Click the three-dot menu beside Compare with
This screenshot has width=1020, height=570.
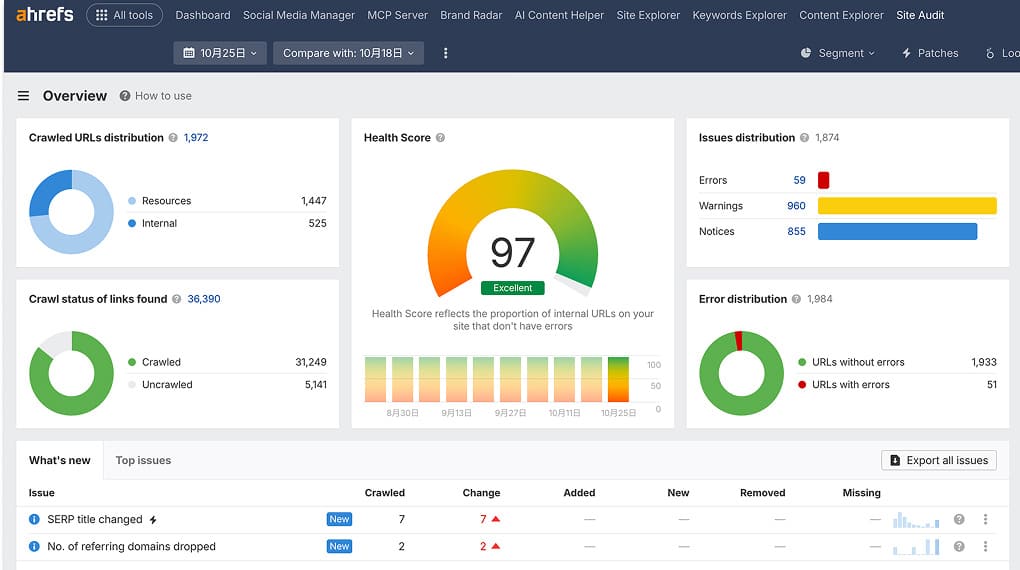[x=445, y=53]
